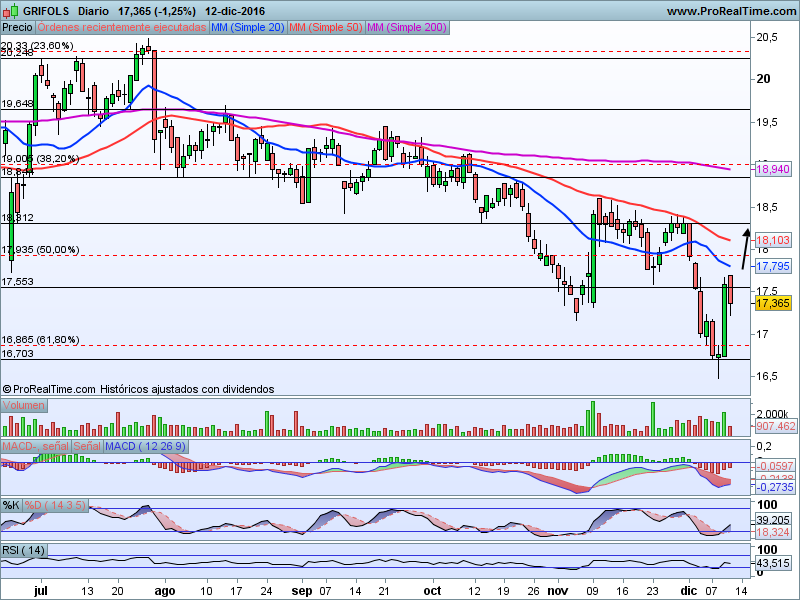The height and width of the screenshot is (600, 800).
Task: Click the 18,103 MM50 value tag
Action: 773,240
